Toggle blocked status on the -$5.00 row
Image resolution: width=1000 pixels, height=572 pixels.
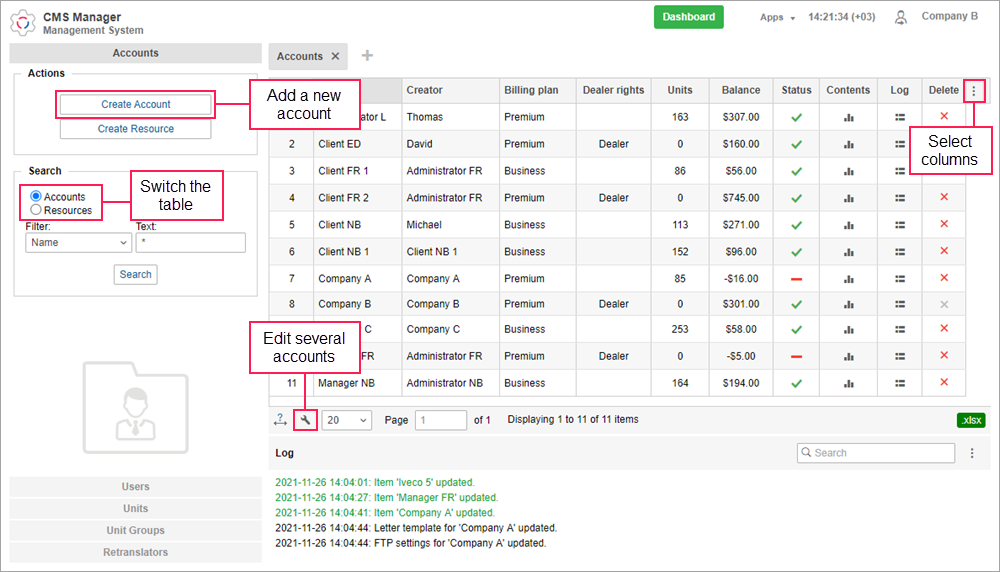point(797,356)
